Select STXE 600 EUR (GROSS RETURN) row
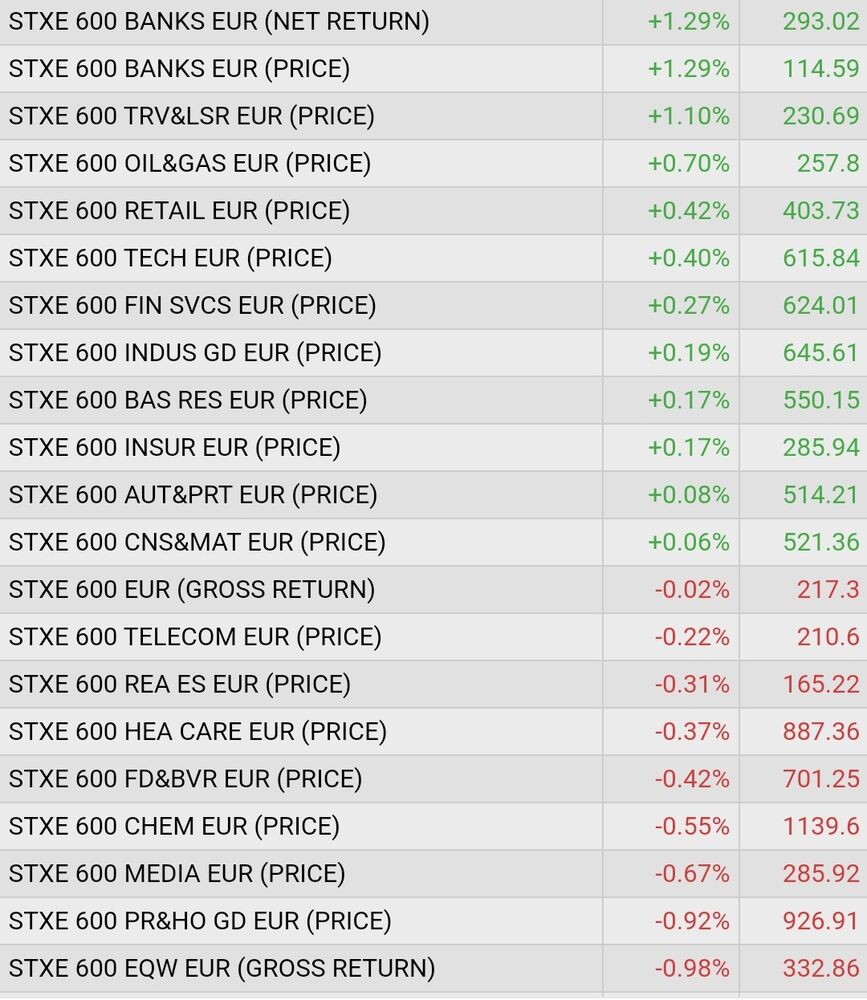This screenshot has width=867, height=1000. click(x=192, y=590)
